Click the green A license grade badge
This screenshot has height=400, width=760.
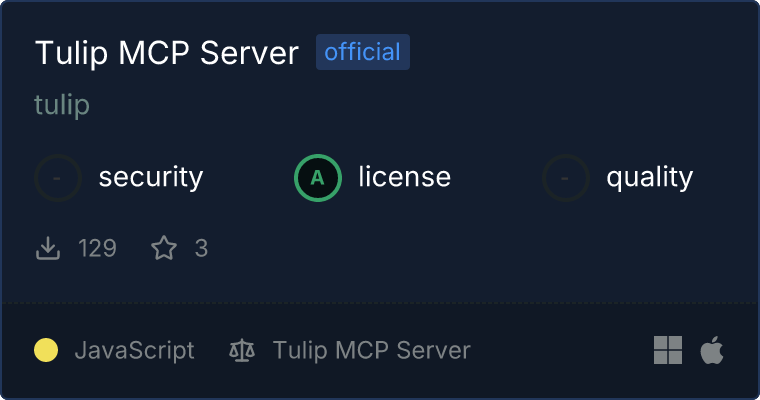click(x=318, y=178)
